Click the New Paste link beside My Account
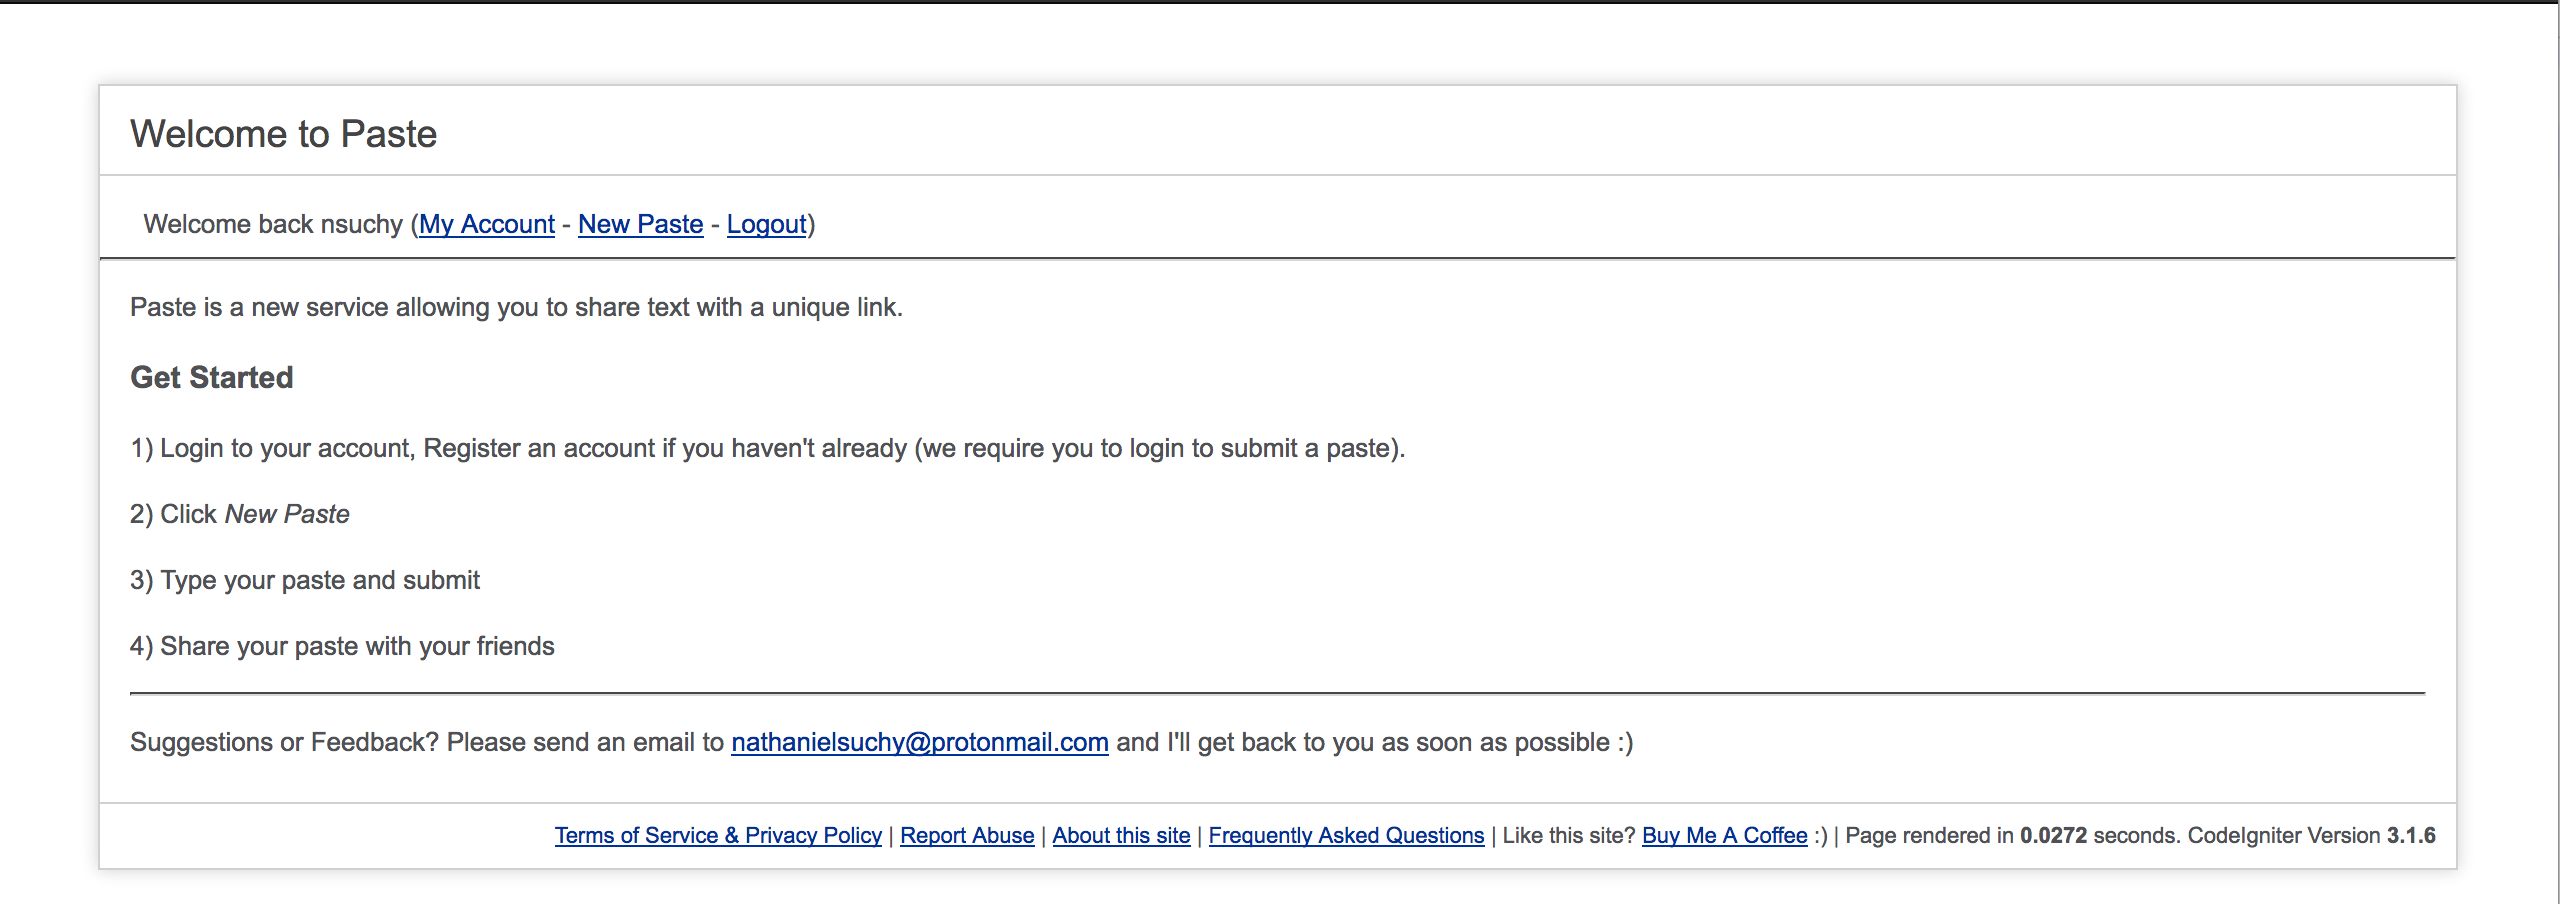The width and height of the screenshot is (2560, 904). click(640, 224)
